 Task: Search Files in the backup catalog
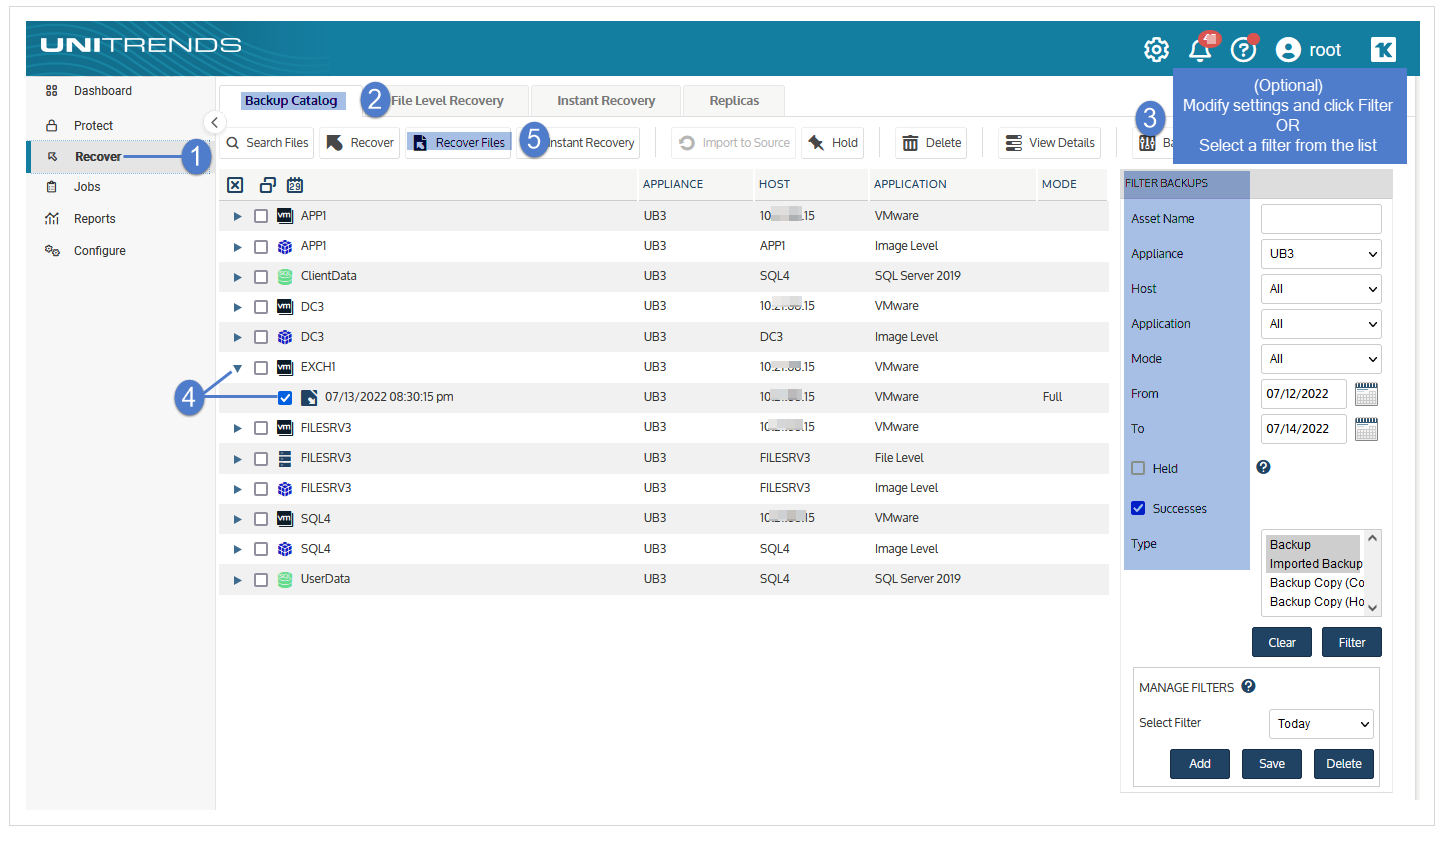point(267,143)
